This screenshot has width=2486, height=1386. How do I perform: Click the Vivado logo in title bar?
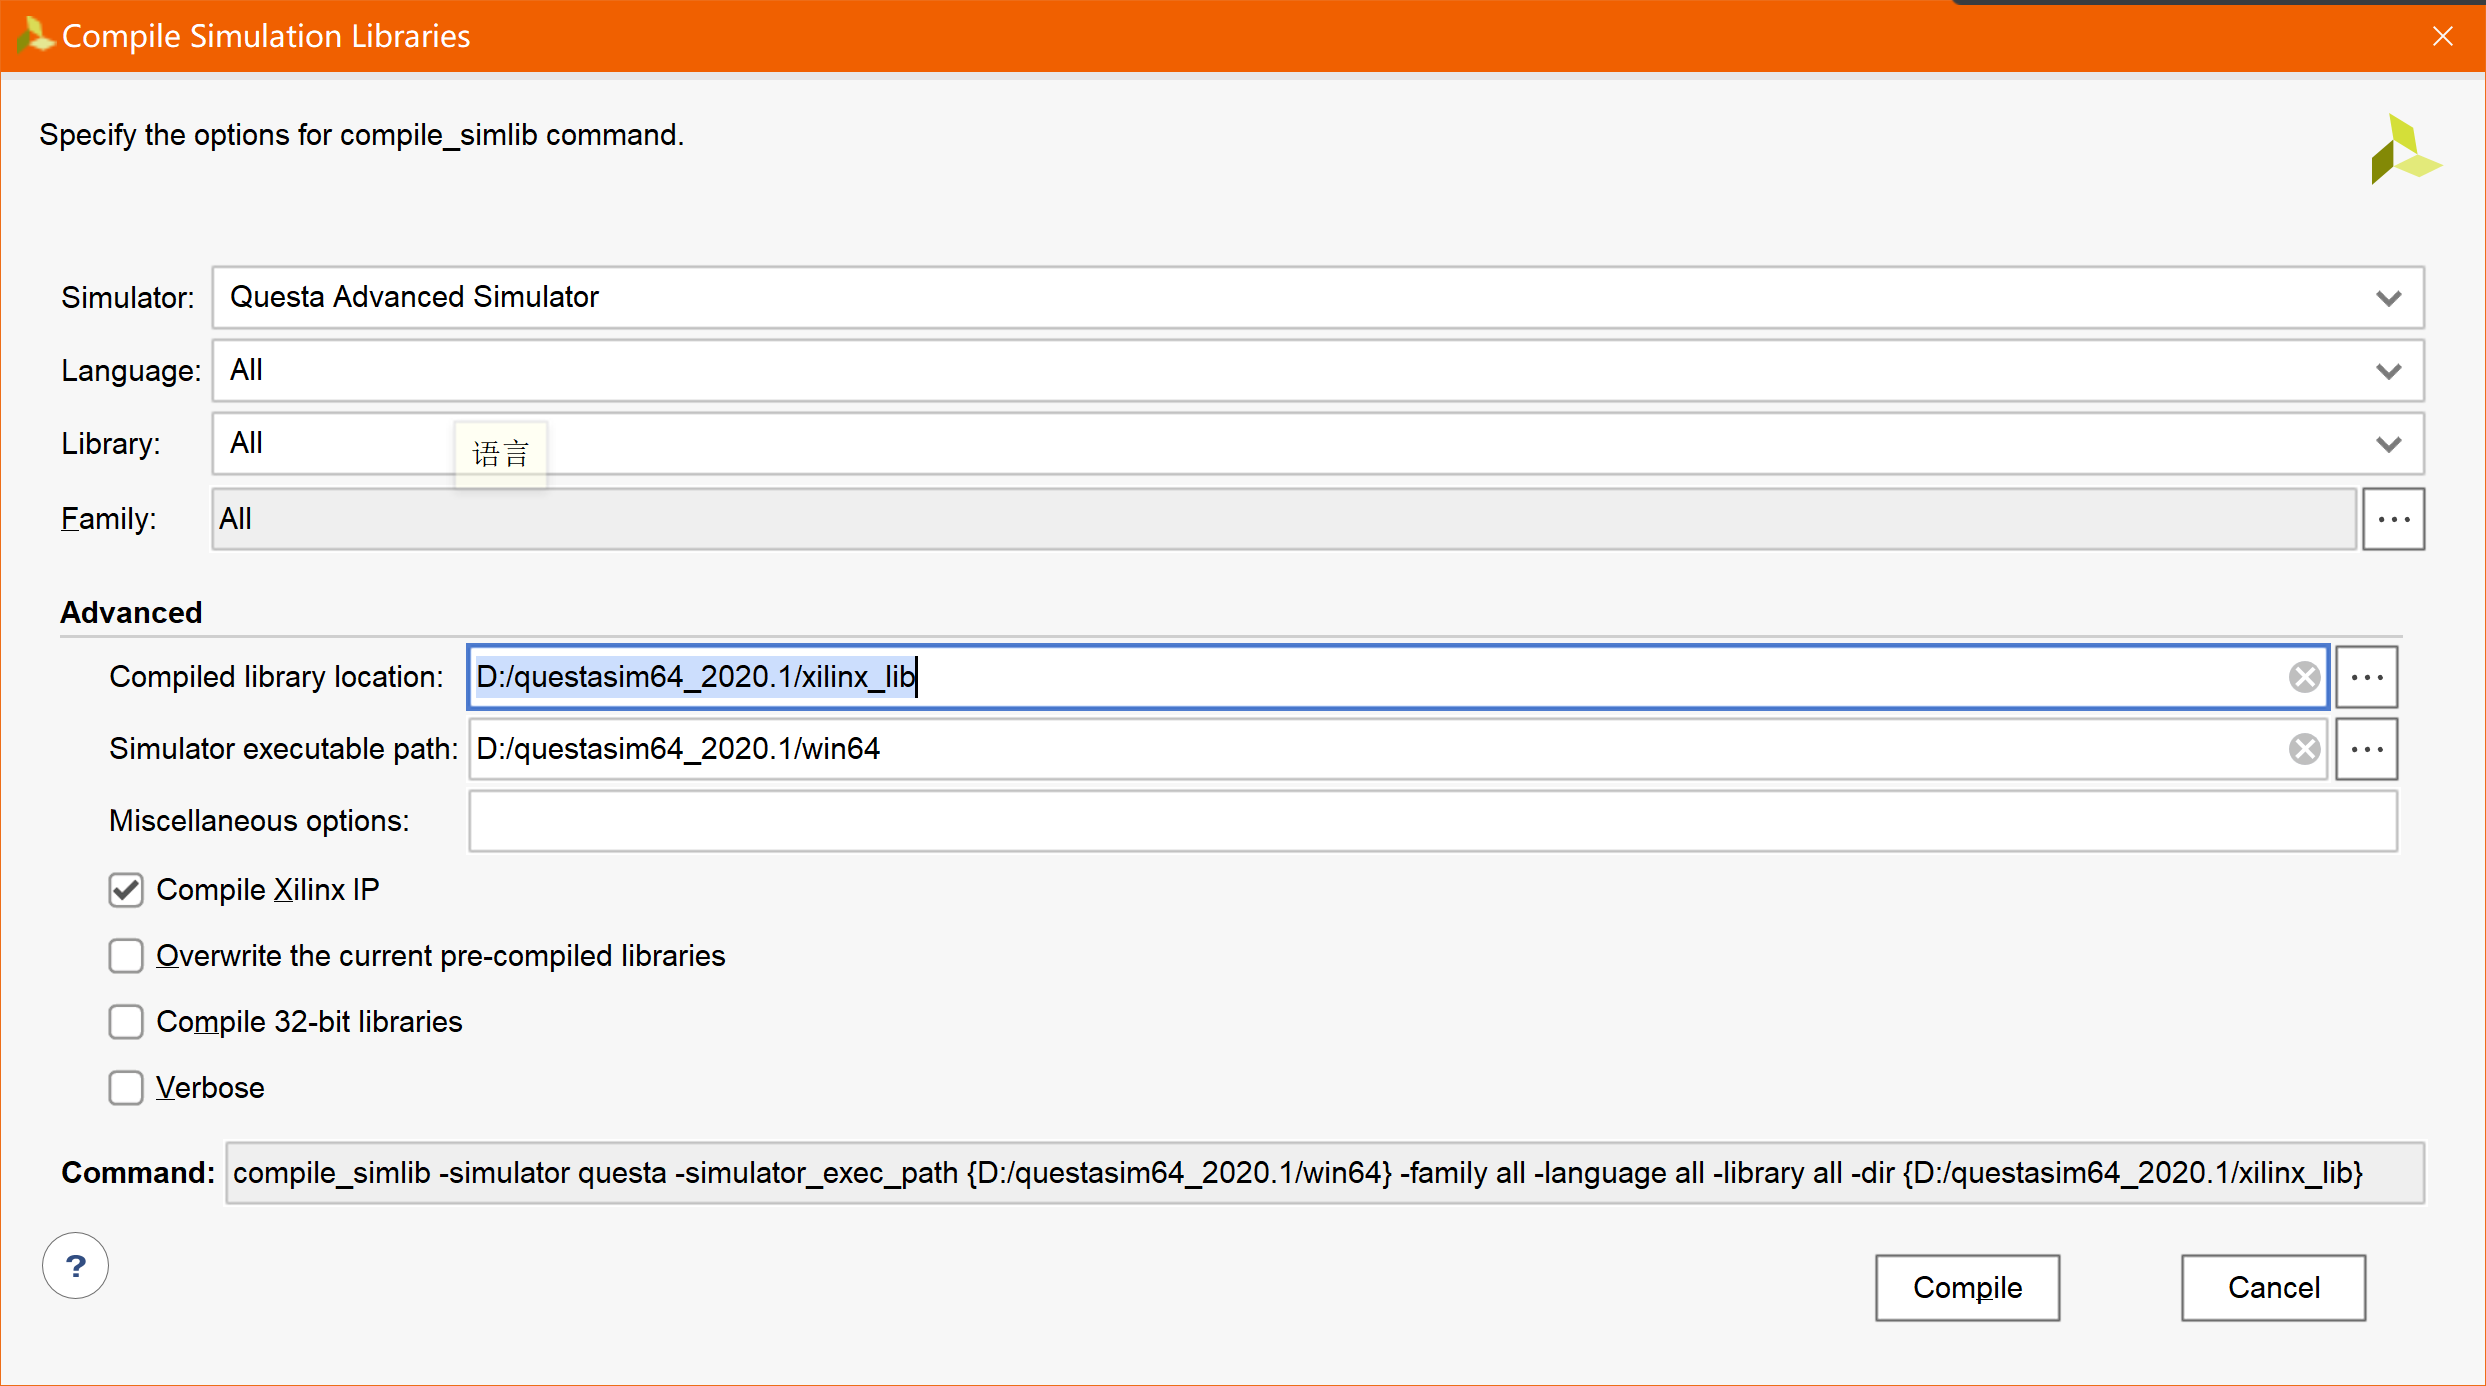click(34, 35)
